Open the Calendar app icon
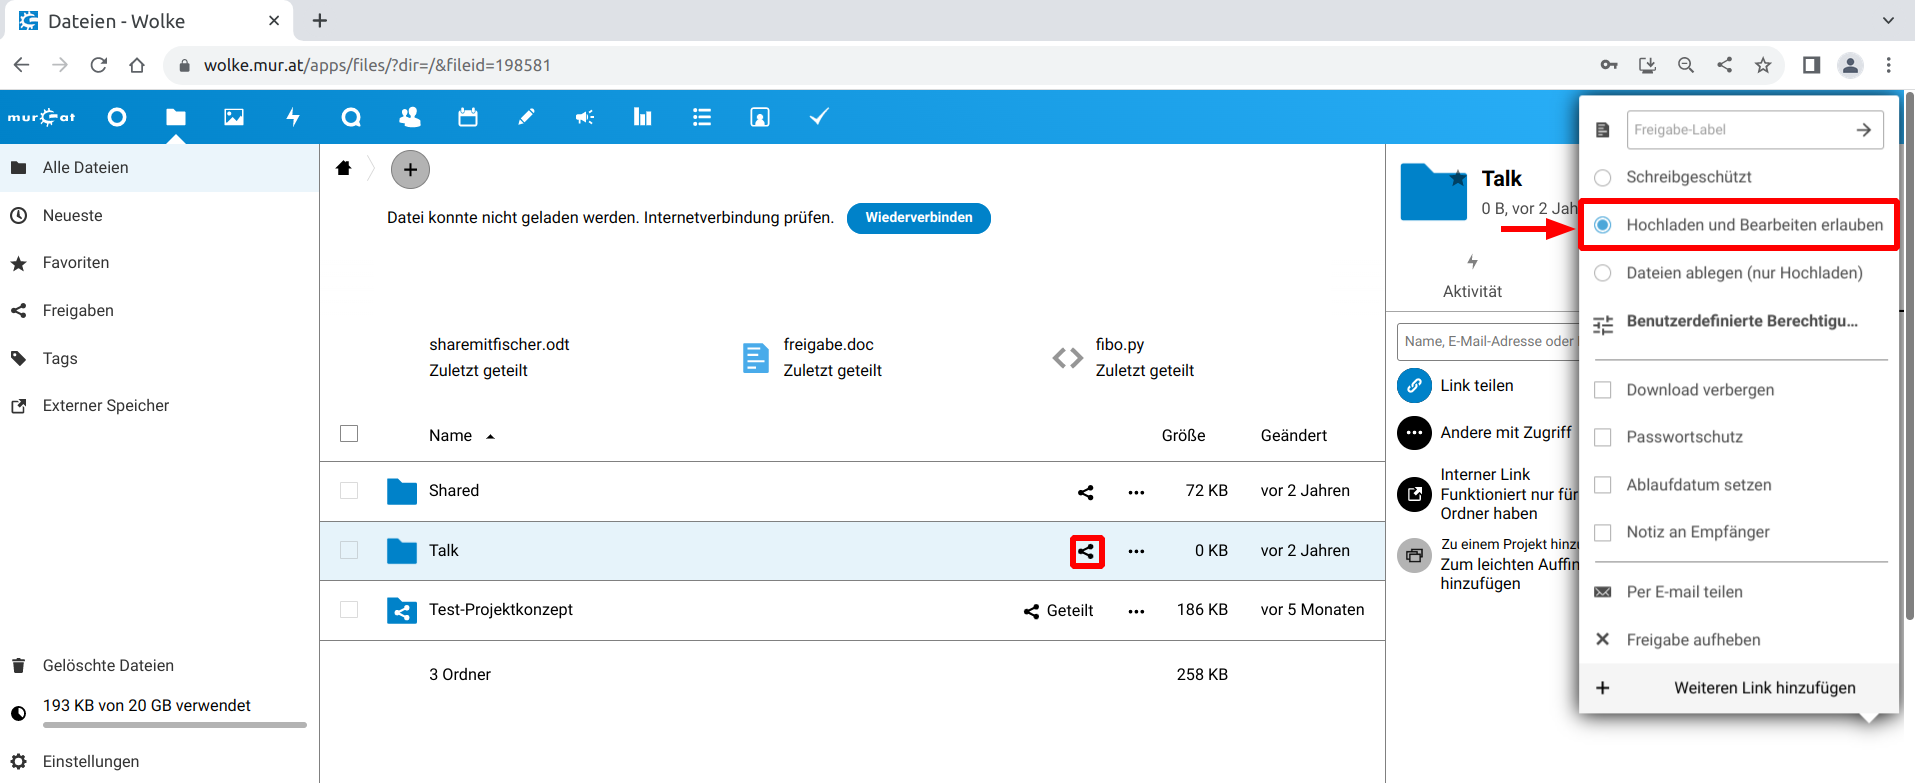Screen dimensions: 1915x783 click(468, 117)
